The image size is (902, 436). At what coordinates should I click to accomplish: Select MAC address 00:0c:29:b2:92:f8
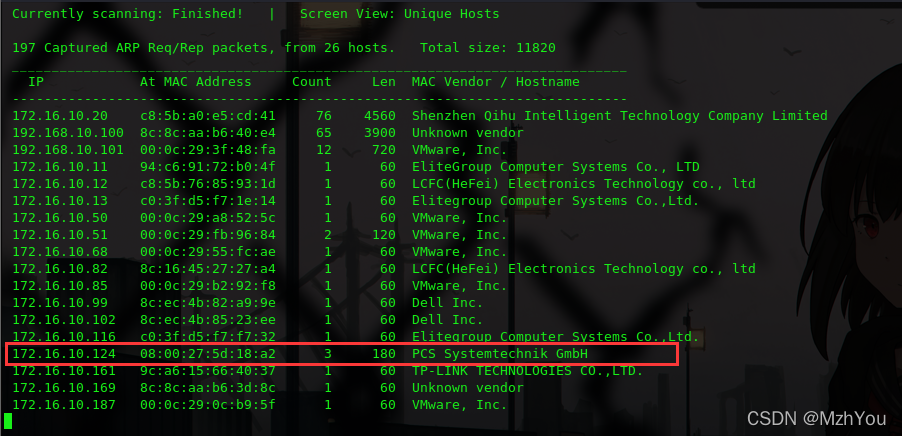click(x=208, y=286)
